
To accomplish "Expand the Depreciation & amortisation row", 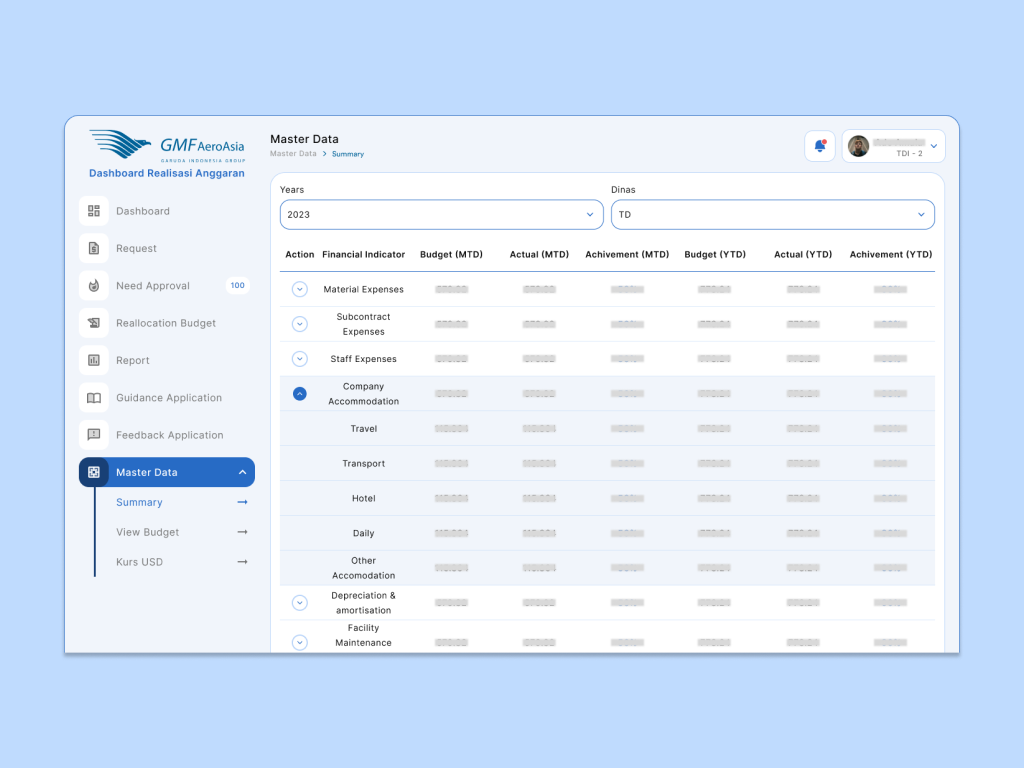I will pyautogui.click(x=299, y=603).
